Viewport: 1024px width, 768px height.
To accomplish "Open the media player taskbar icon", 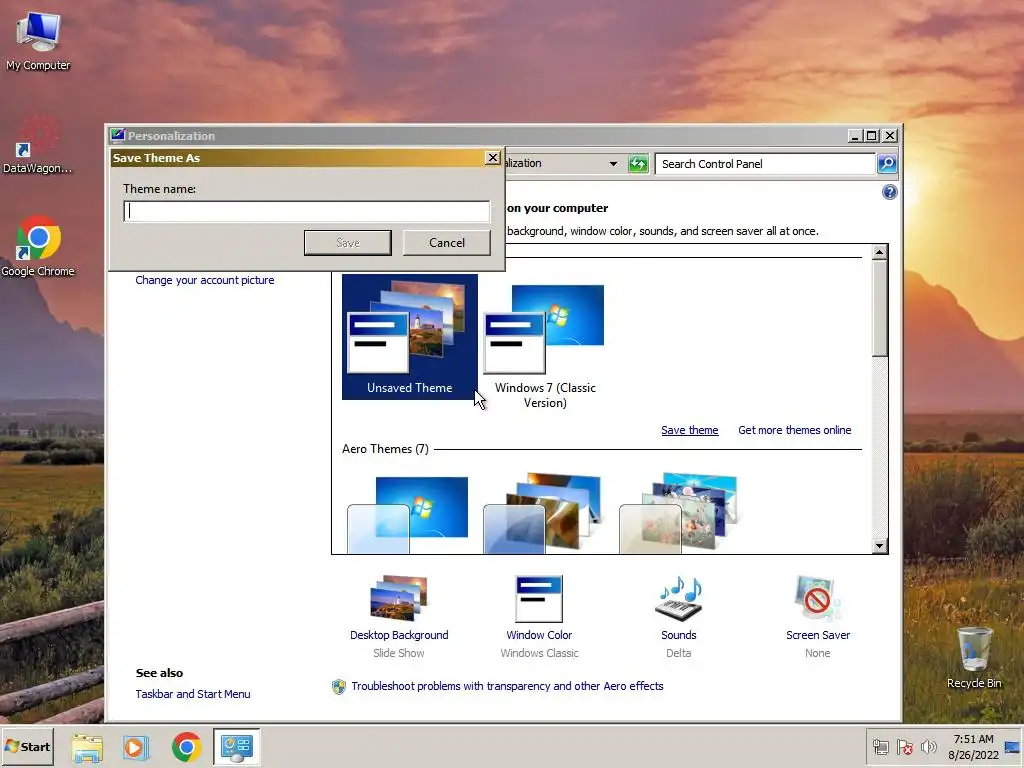I will point(136,748).
